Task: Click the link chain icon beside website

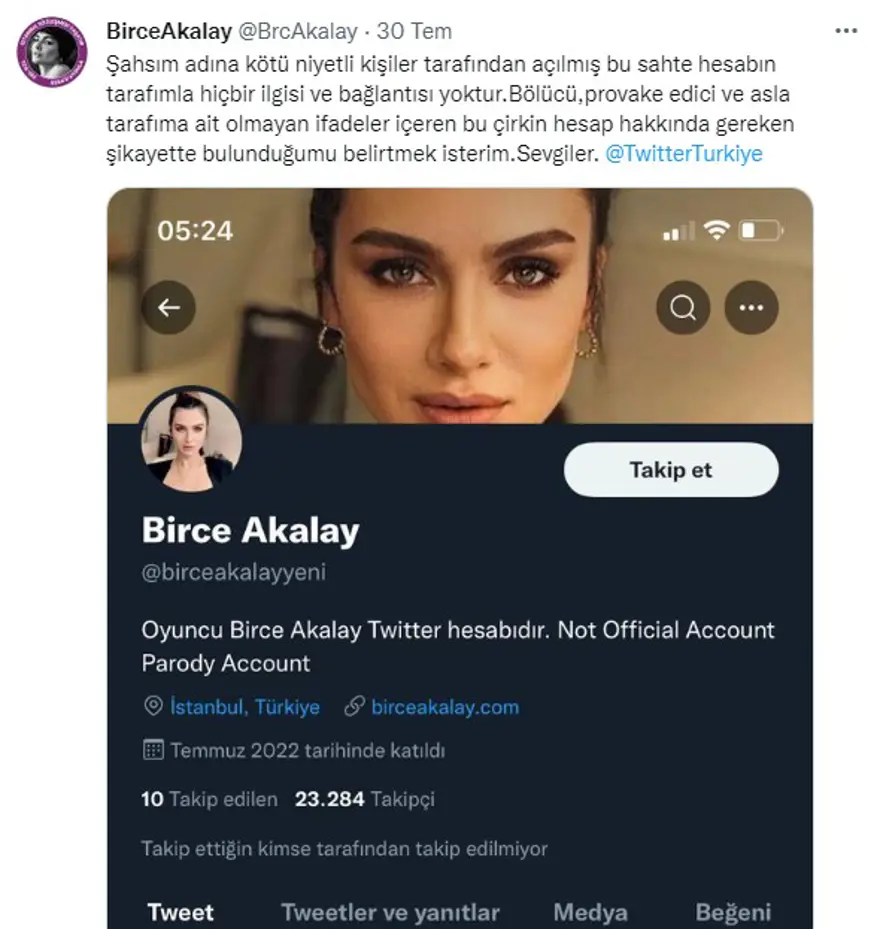Action: (x=353, y=707)
